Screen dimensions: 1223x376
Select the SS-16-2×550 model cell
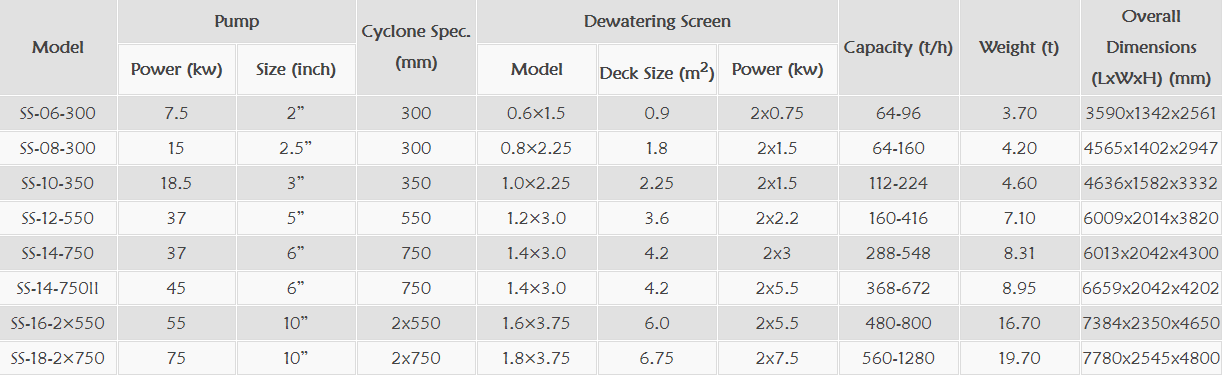(58, 323)
